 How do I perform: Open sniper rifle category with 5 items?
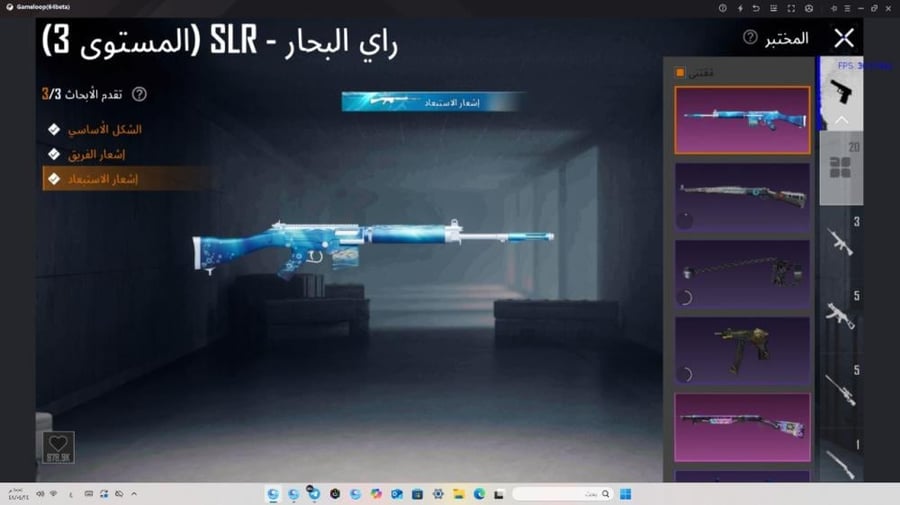coord(841,390)
